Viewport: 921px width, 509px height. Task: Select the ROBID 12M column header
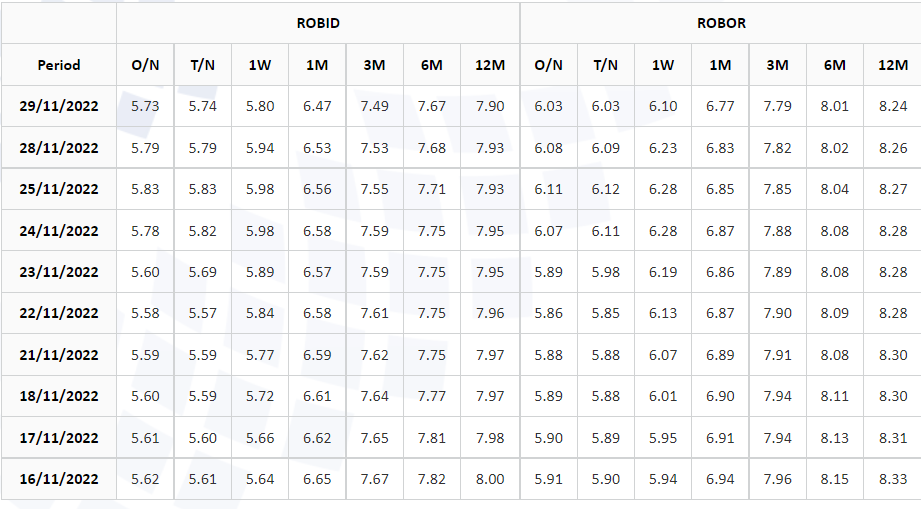490,65
